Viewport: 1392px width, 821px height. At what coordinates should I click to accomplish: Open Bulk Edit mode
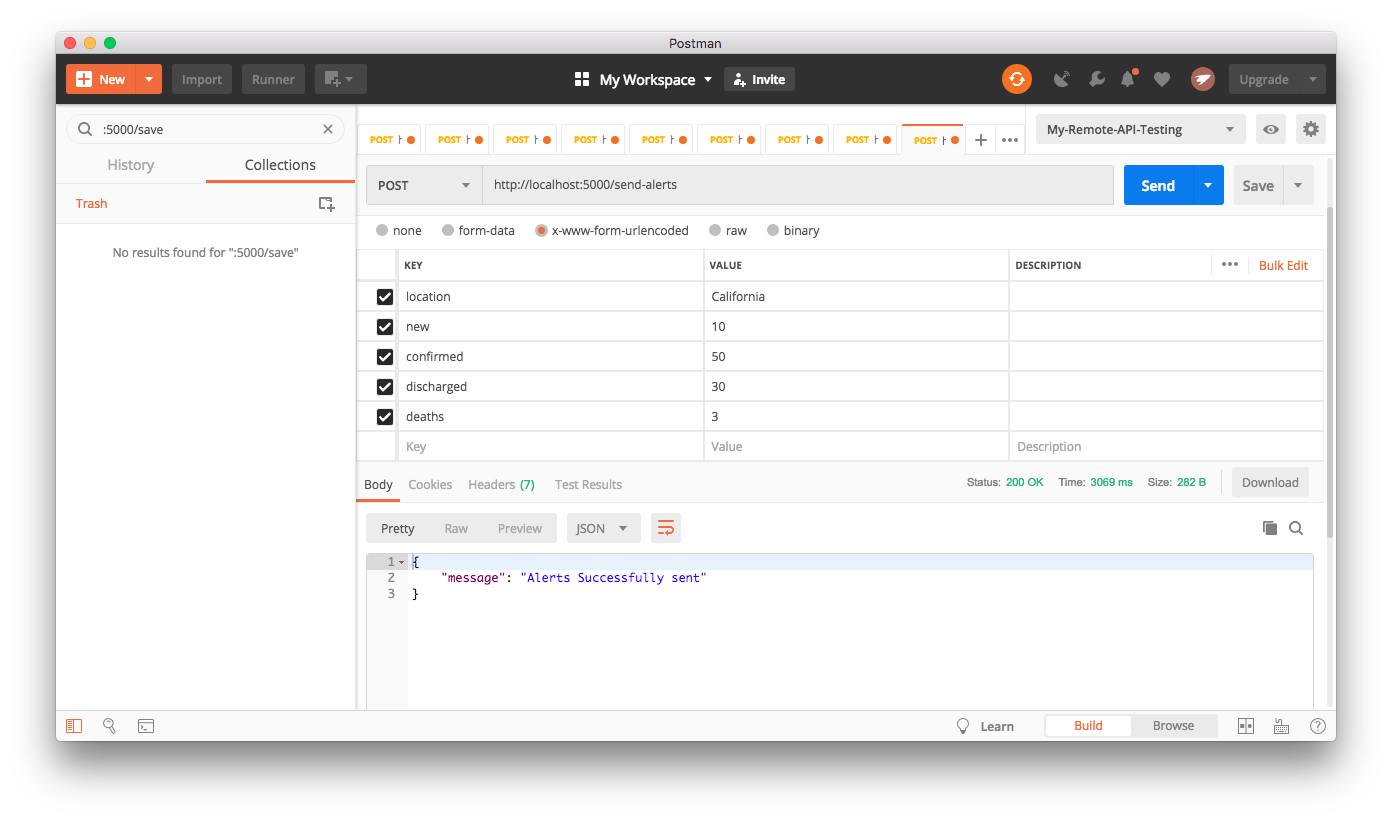coord(1283,265)
